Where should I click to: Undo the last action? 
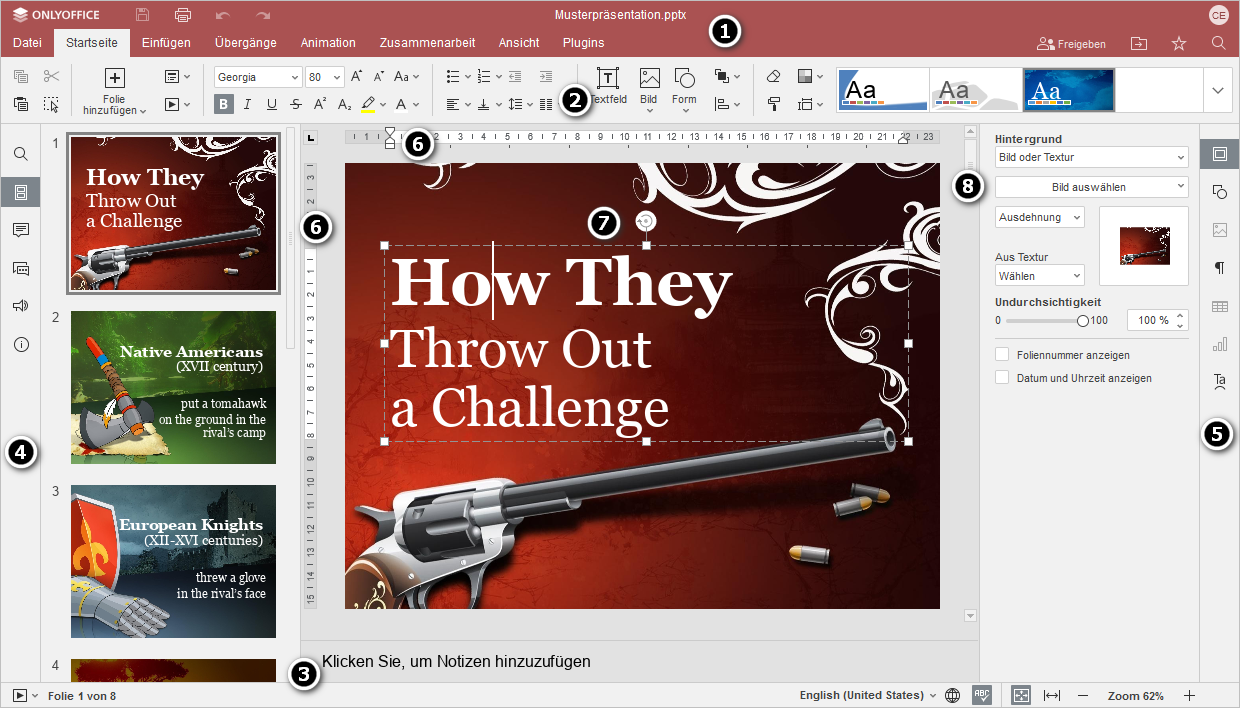[223, 15]
